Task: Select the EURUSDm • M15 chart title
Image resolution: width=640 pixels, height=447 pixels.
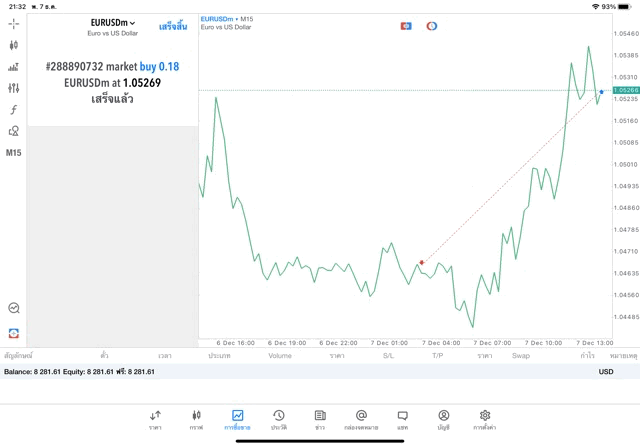Action: pos(227,19)
